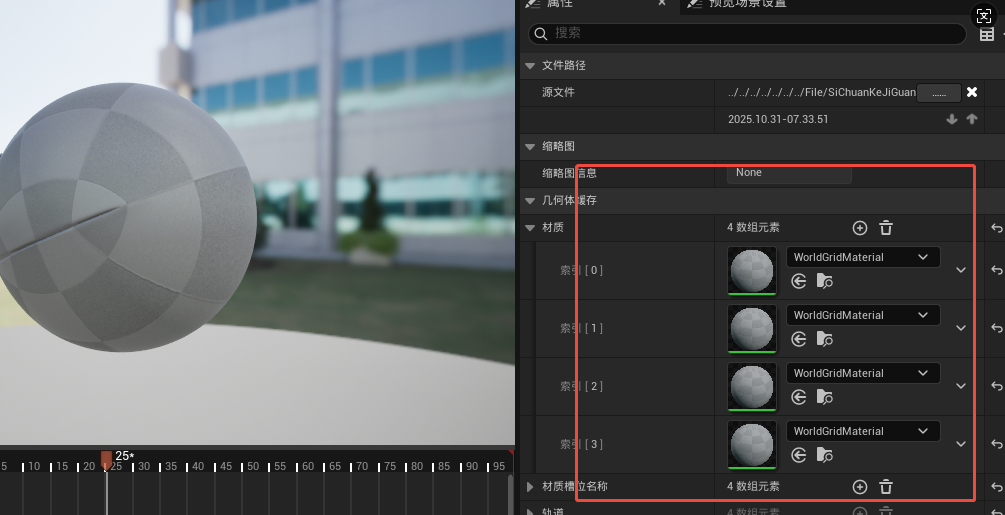Click the down arrow next to the timestamp
Image resolution: width=1005 pixels, height=515 pixels.
[x=952, y=119]
